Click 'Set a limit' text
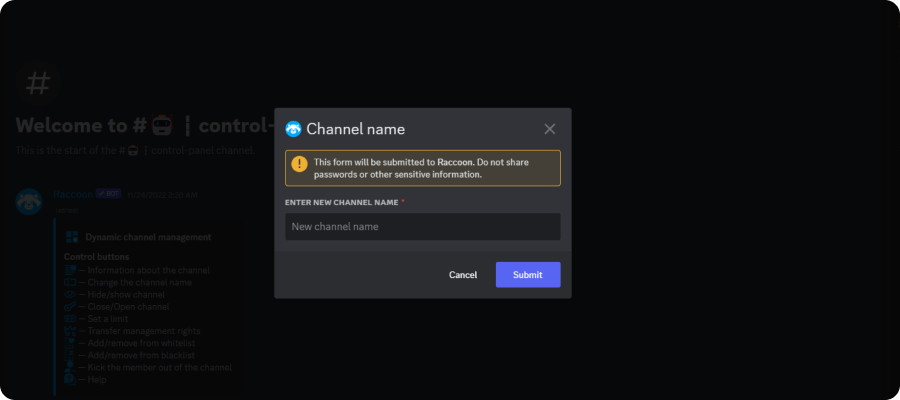Screen dimensions: 900x400 pos(108,319)
